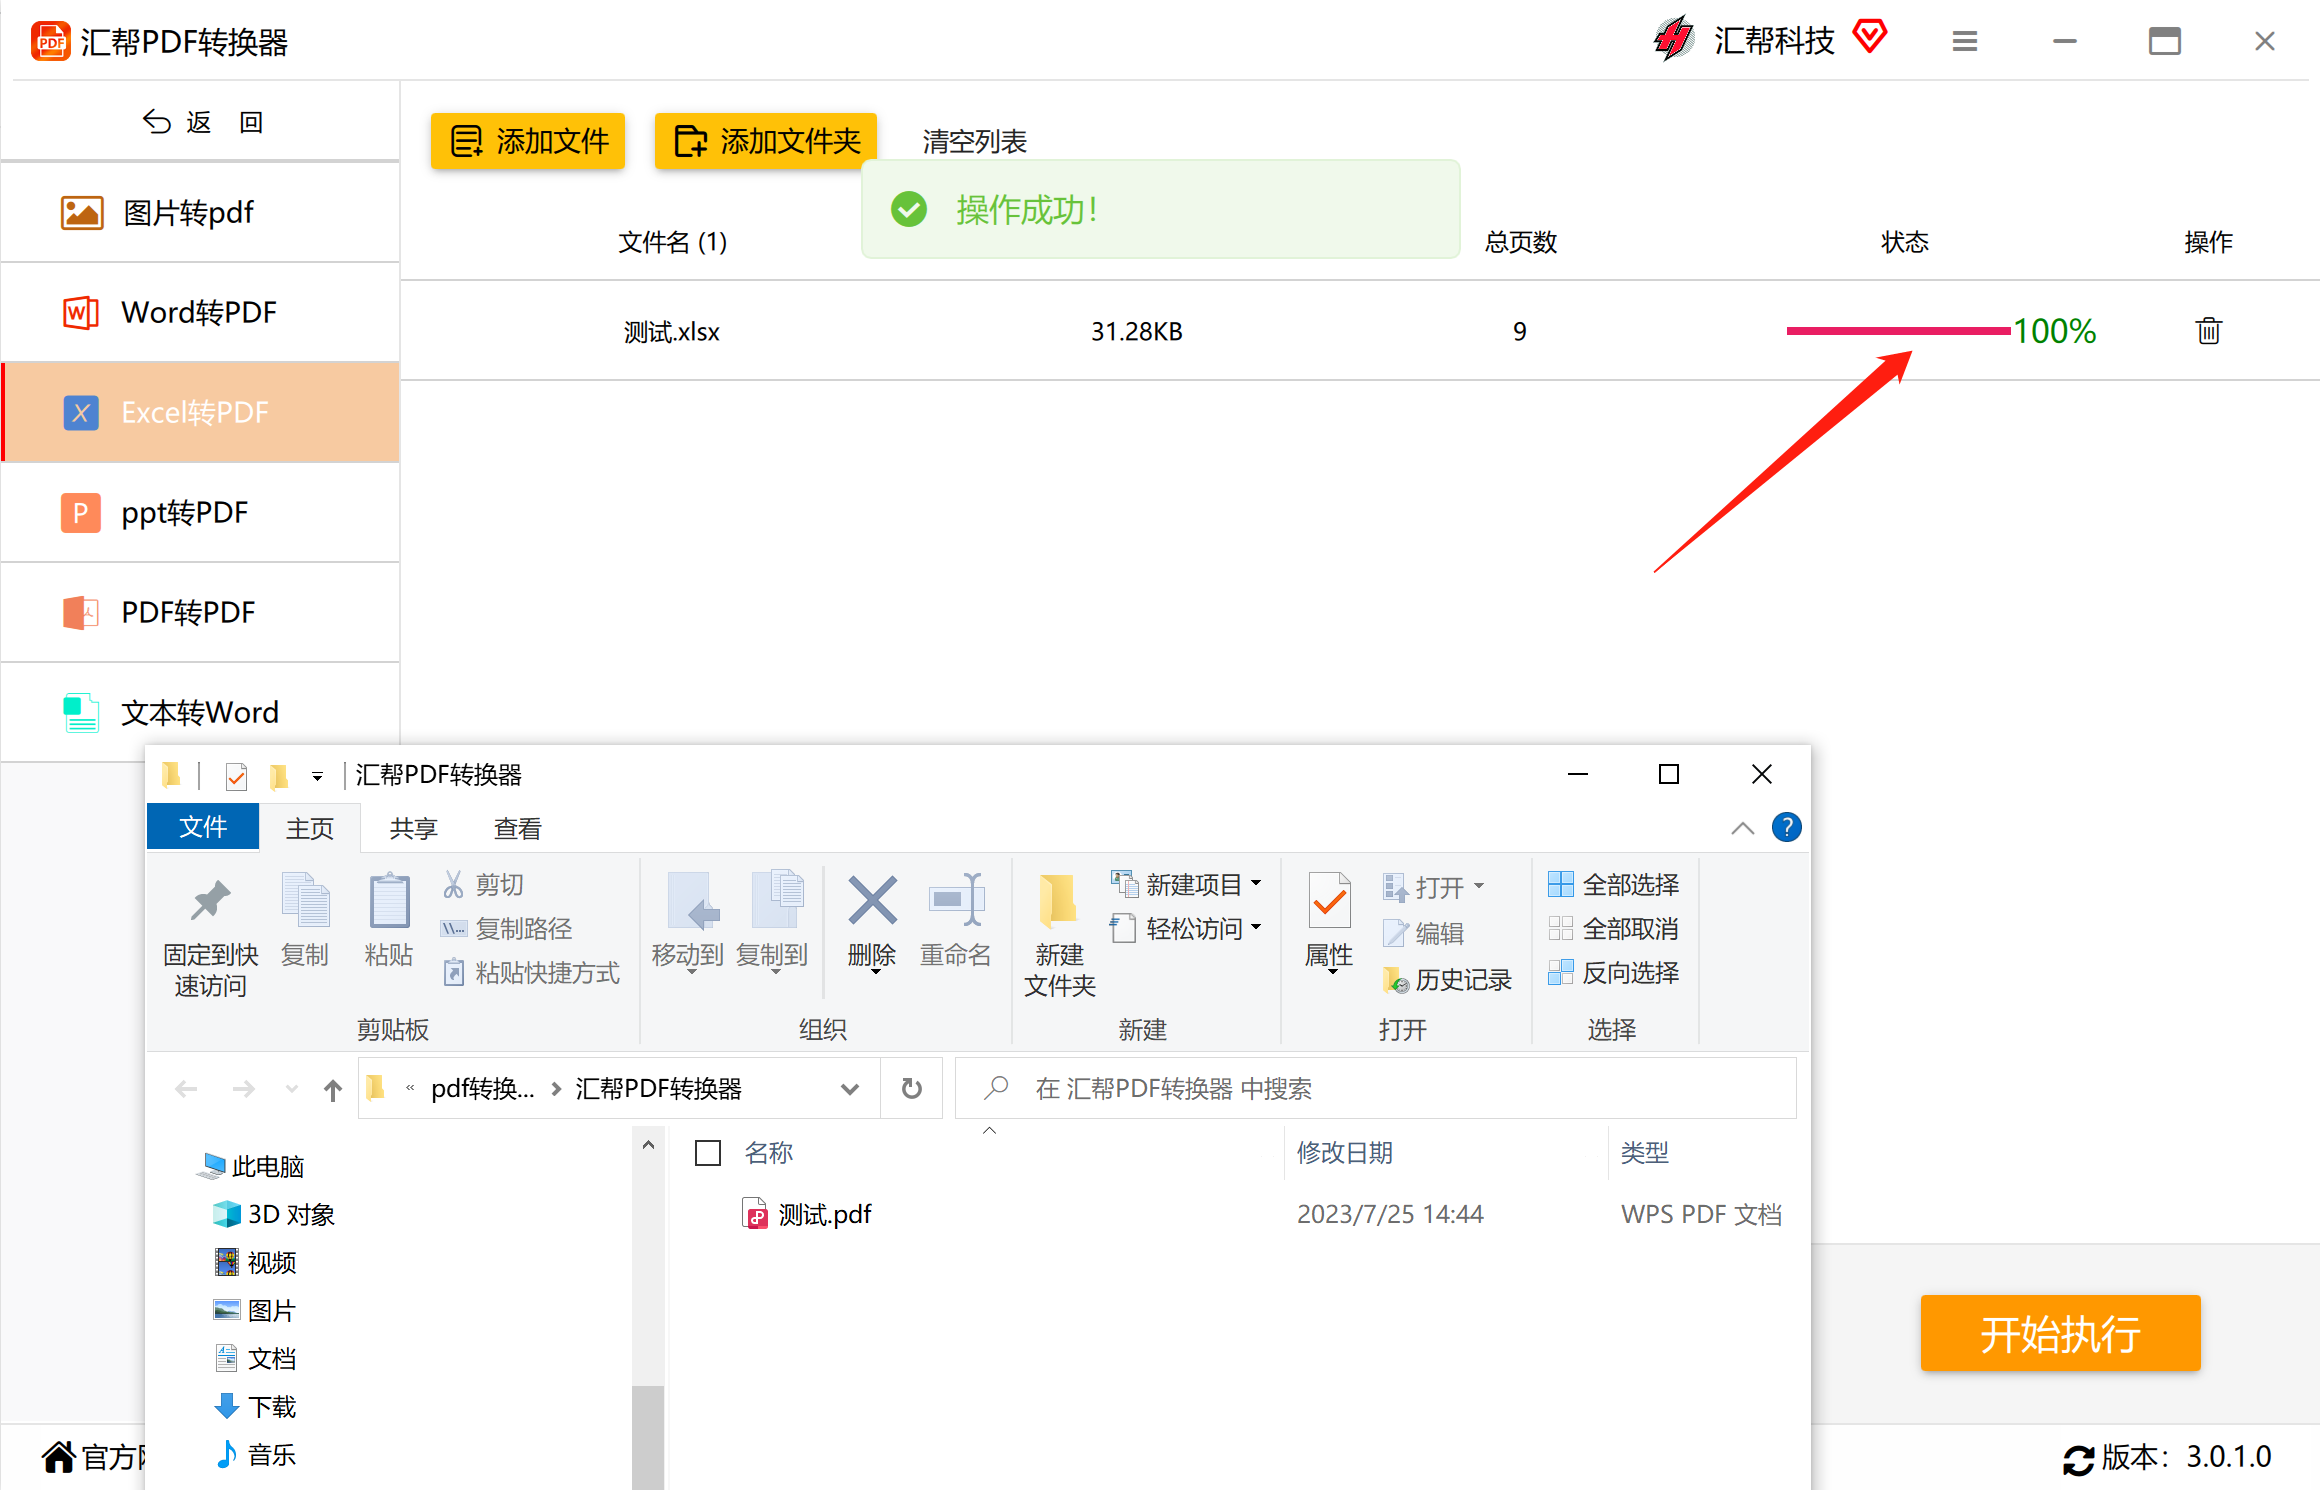Image resolution: width=2320 pixels, height=1490 pixels.
Task: Select Word转PDF in the sidebar
Action: [x=200, y=312]
